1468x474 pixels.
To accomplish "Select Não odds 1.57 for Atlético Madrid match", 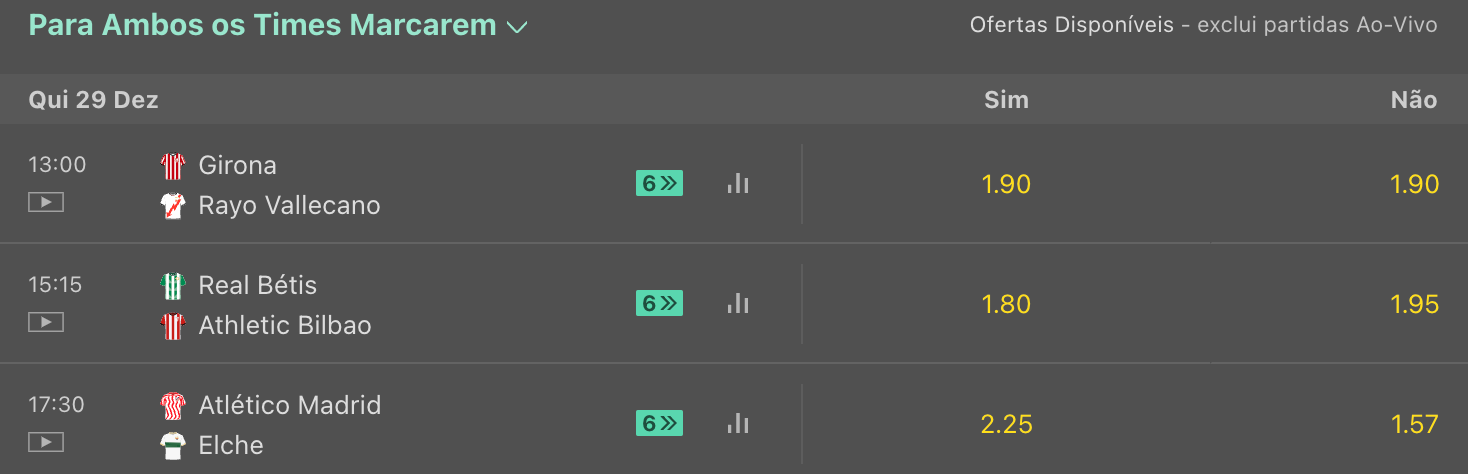I will point(1414,424).
